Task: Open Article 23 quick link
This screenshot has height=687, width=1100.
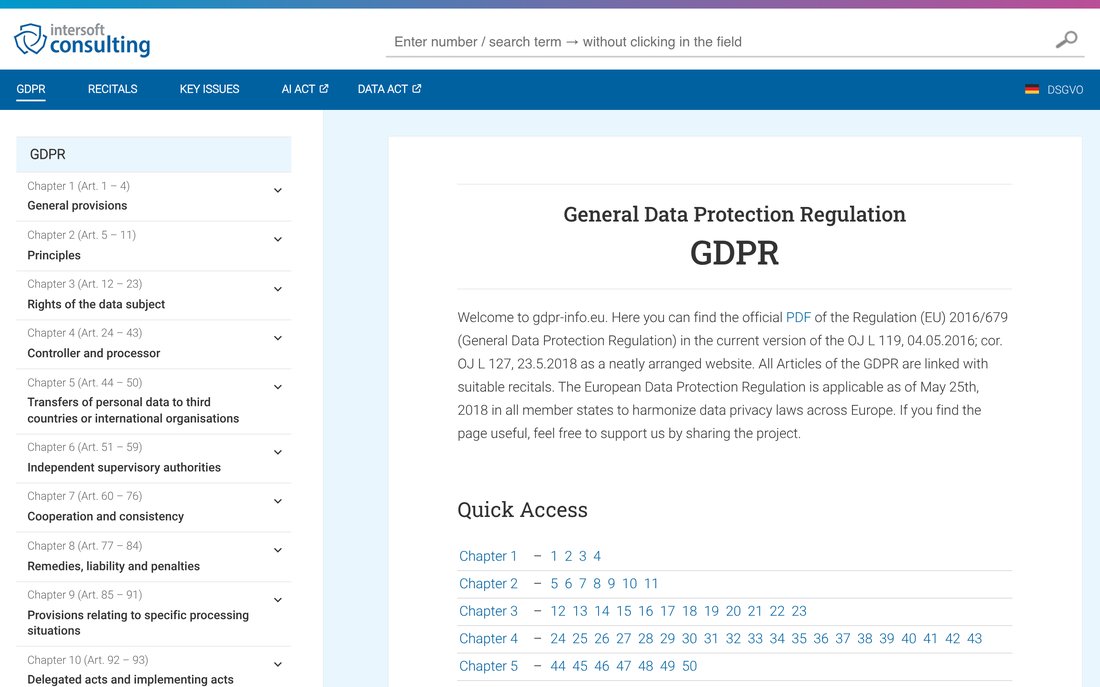Action: [799, 611]
